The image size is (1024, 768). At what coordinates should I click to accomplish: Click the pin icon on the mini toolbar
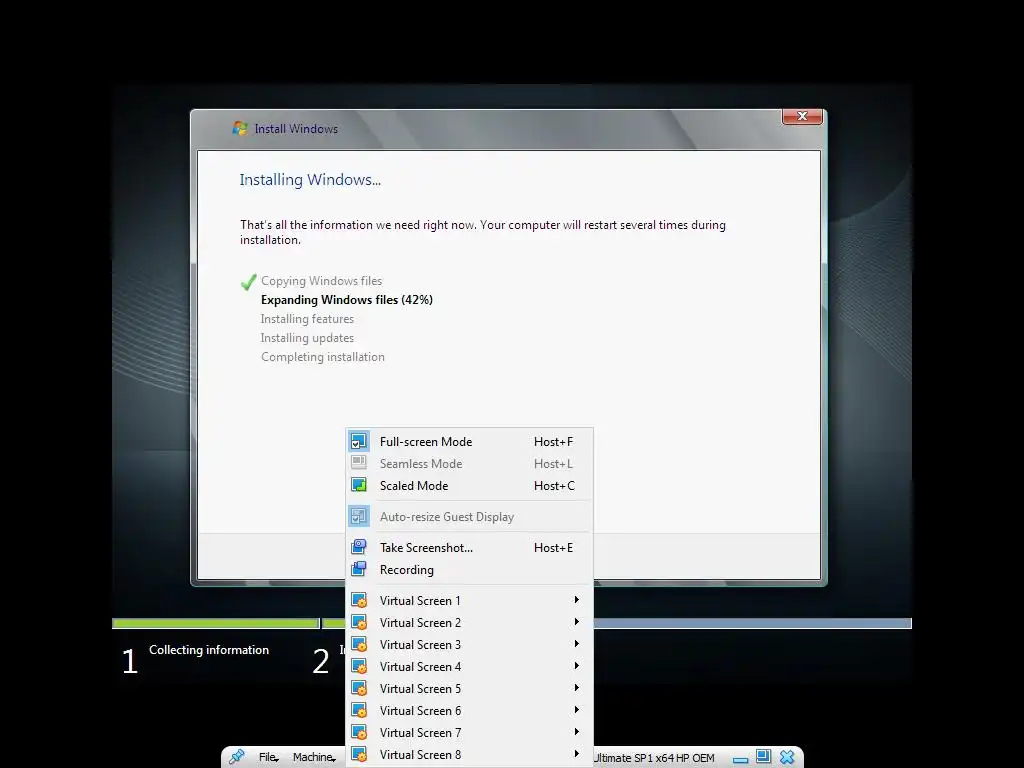236,757
